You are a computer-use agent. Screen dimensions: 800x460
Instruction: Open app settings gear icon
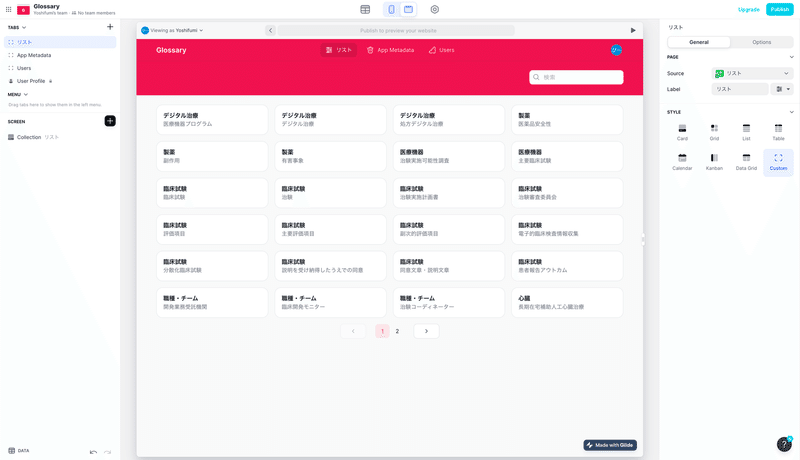point(435,9)
